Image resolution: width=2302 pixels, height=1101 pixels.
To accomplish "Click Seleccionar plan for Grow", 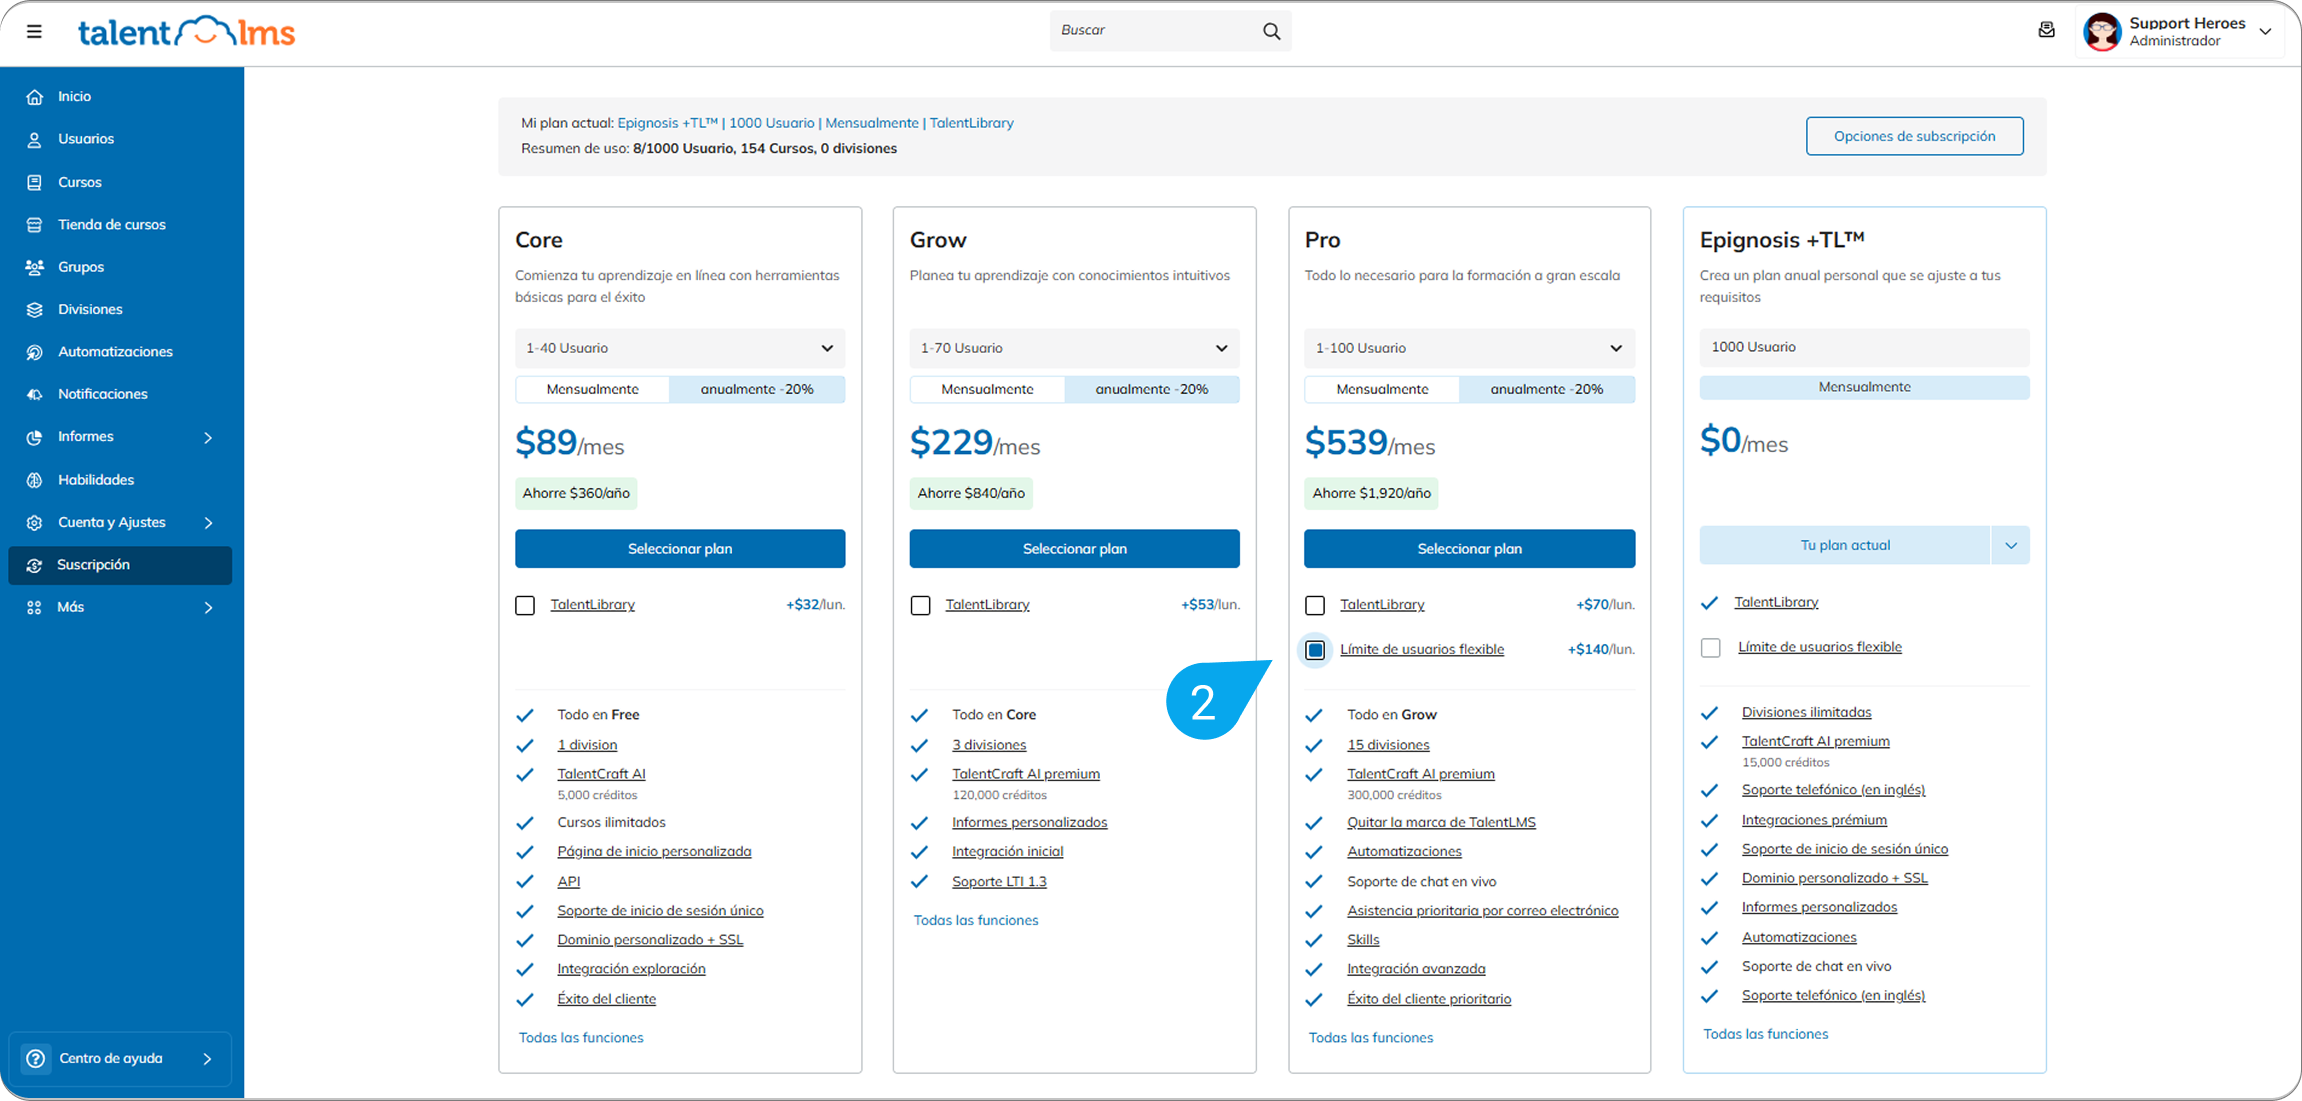I will (1074, 549).
